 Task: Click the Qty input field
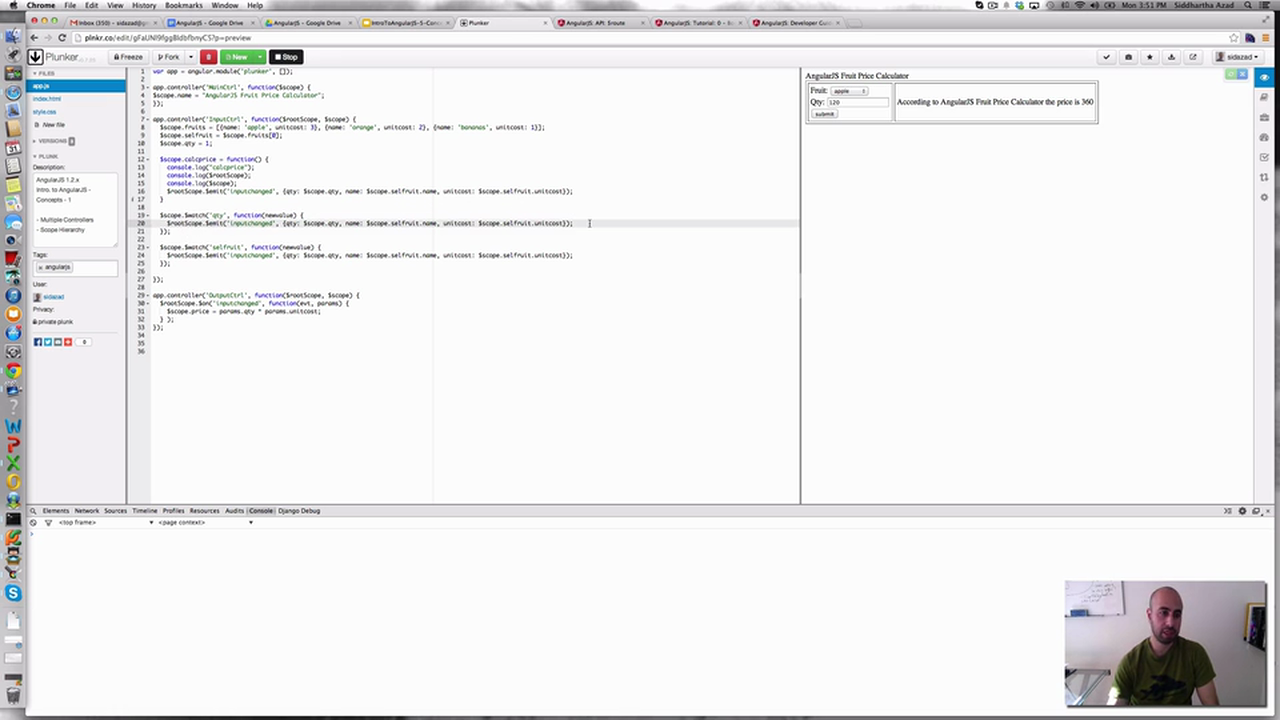tap(857, 102)
